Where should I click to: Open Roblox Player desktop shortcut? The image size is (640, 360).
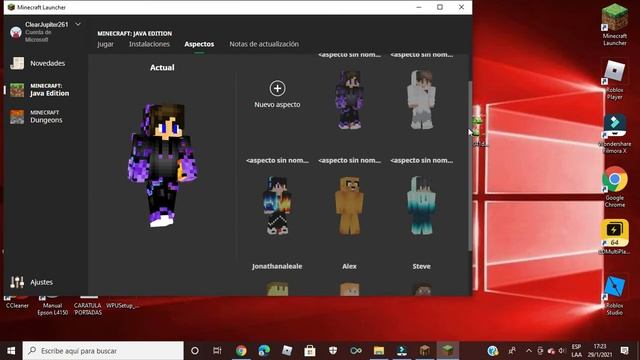(x=615, y=80)
